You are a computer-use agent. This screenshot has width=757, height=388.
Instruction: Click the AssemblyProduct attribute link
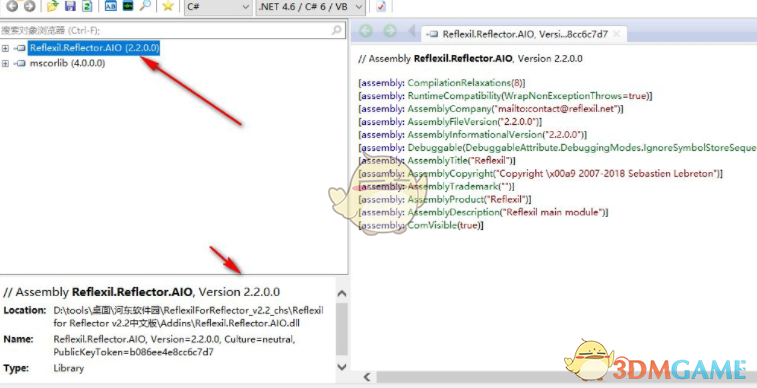point(446,199)
